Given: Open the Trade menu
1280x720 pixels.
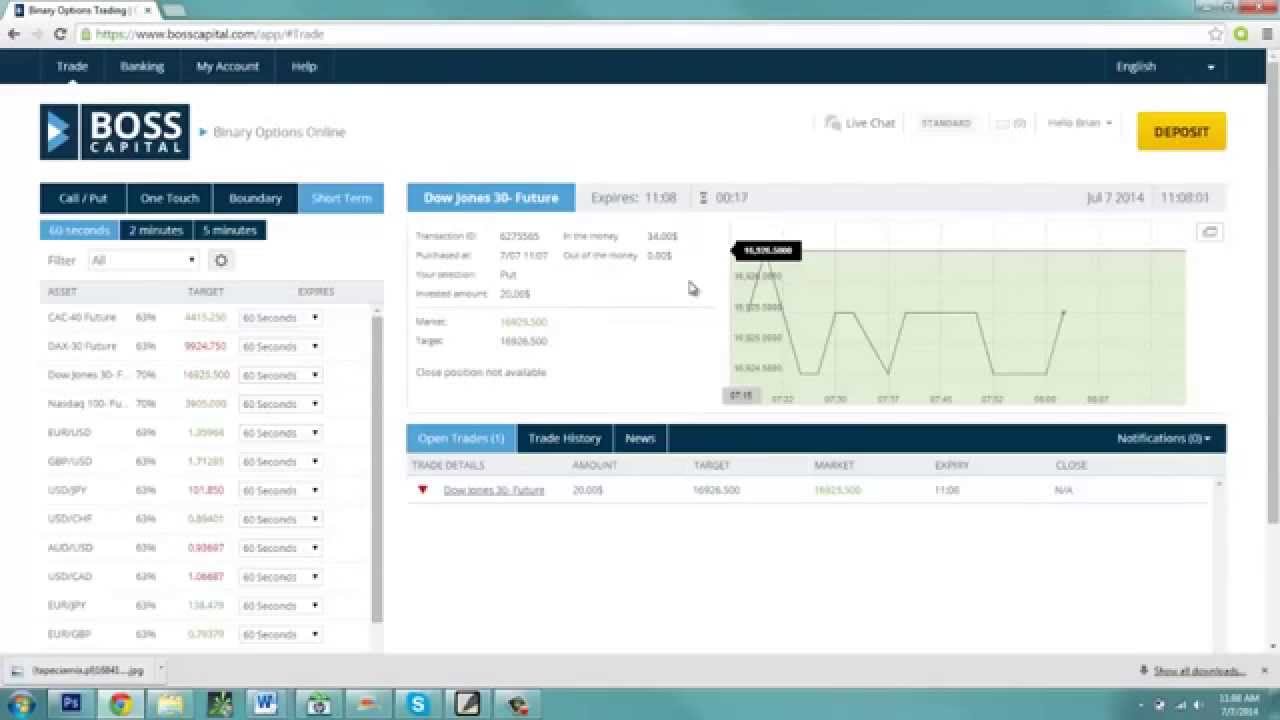Looking at the screenshot, I should [72, 66].
